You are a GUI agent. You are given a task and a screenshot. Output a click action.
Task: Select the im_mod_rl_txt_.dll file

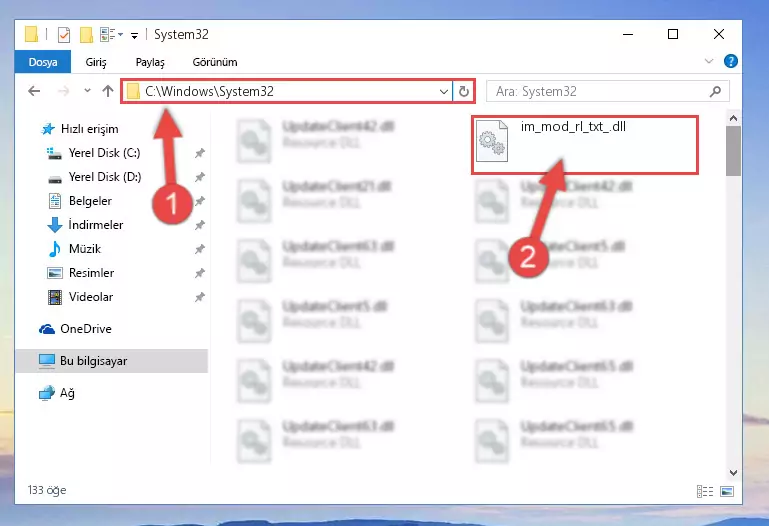point(585,145)
